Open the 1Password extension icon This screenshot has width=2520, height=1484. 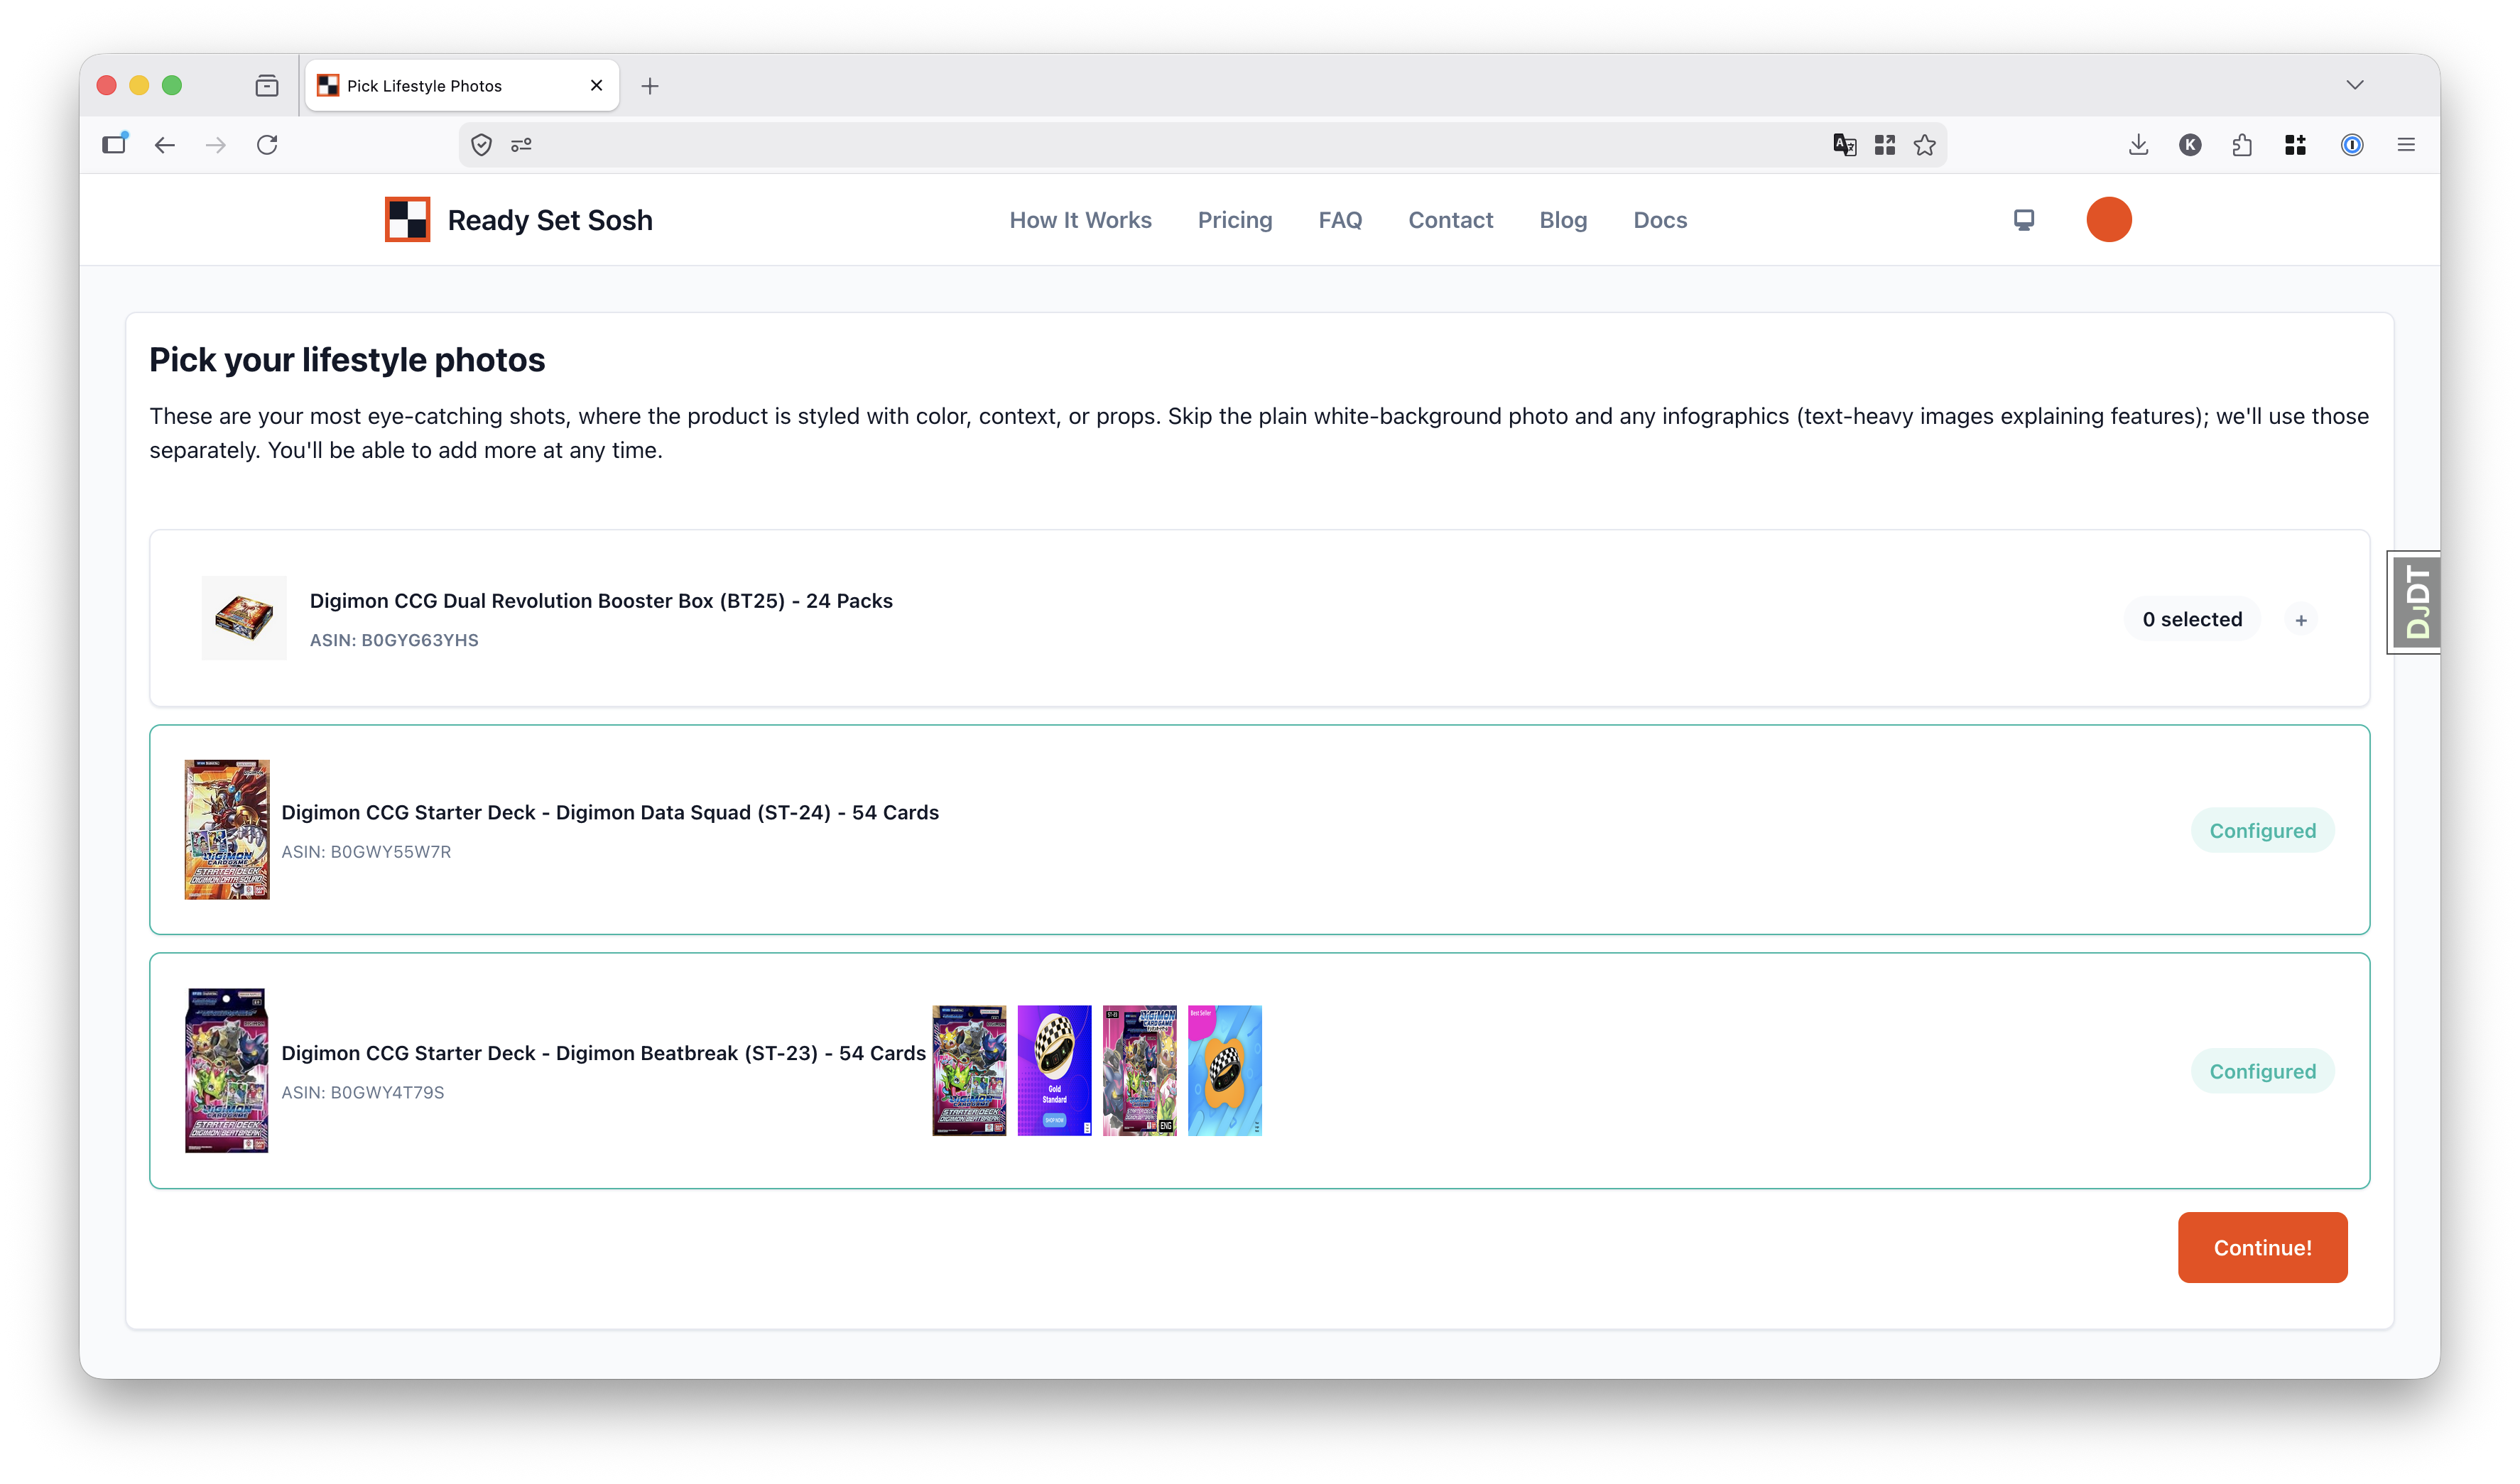point(2352,145)
